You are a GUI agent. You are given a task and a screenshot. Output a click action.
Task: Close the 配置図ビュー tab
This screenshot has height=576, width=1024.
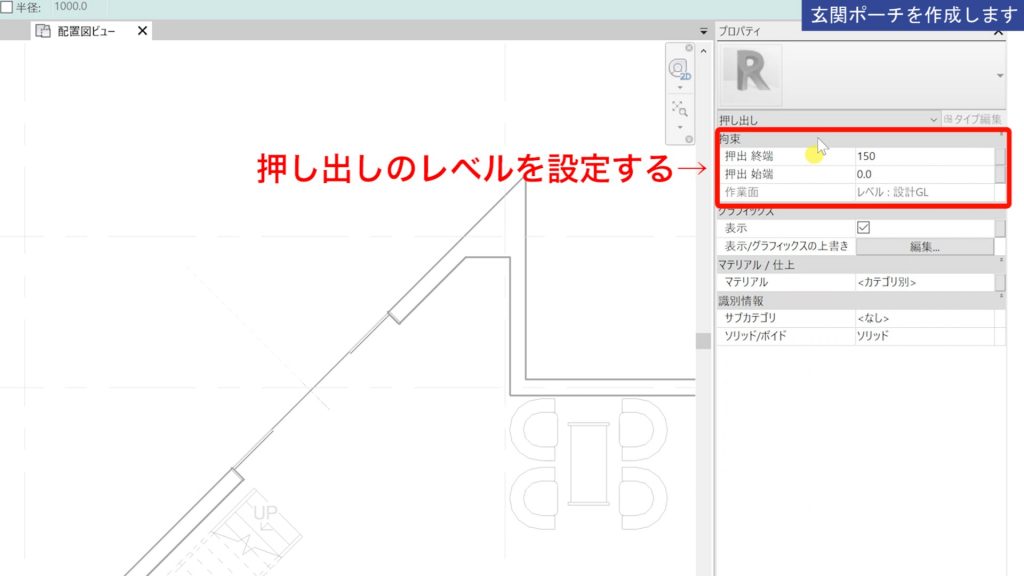pyautogui.click(x=142, y=31)
